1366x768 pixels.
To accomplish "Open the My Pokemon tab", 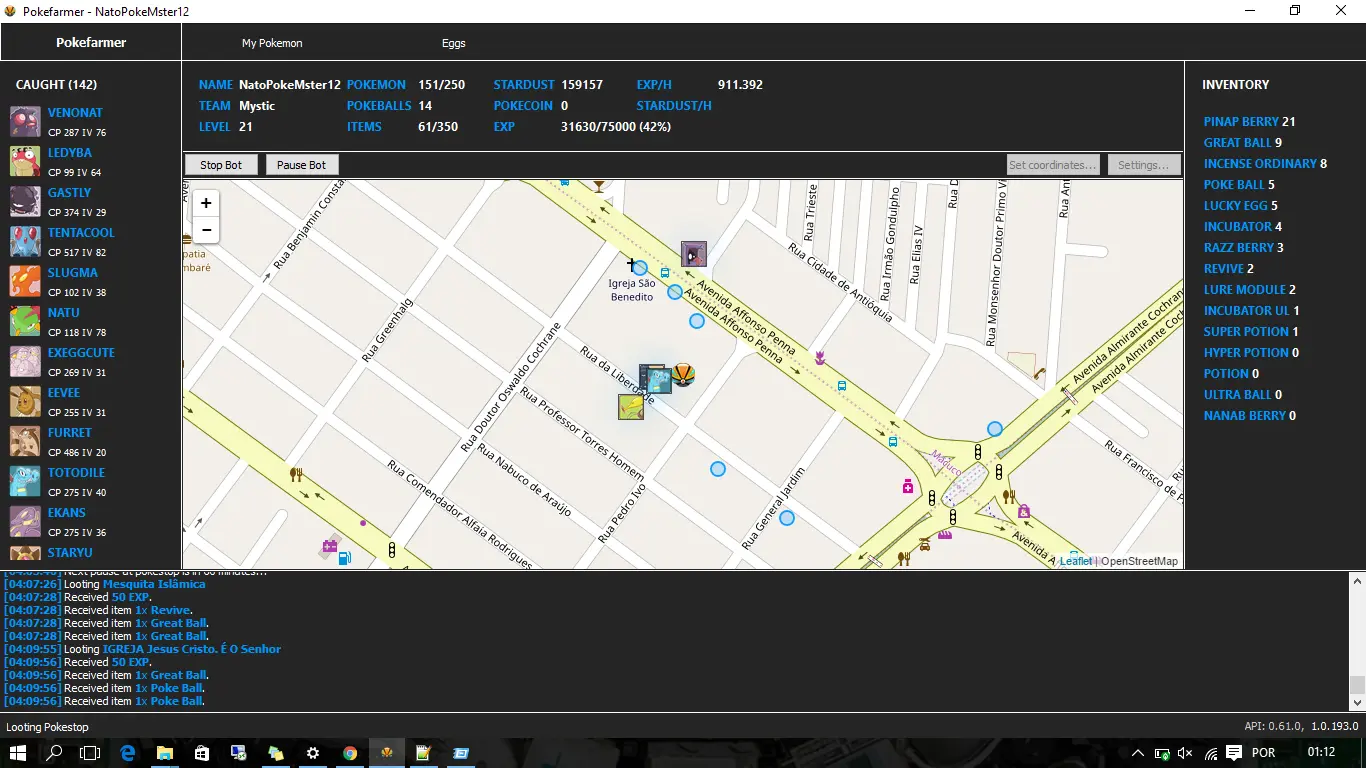I will 272,43.
